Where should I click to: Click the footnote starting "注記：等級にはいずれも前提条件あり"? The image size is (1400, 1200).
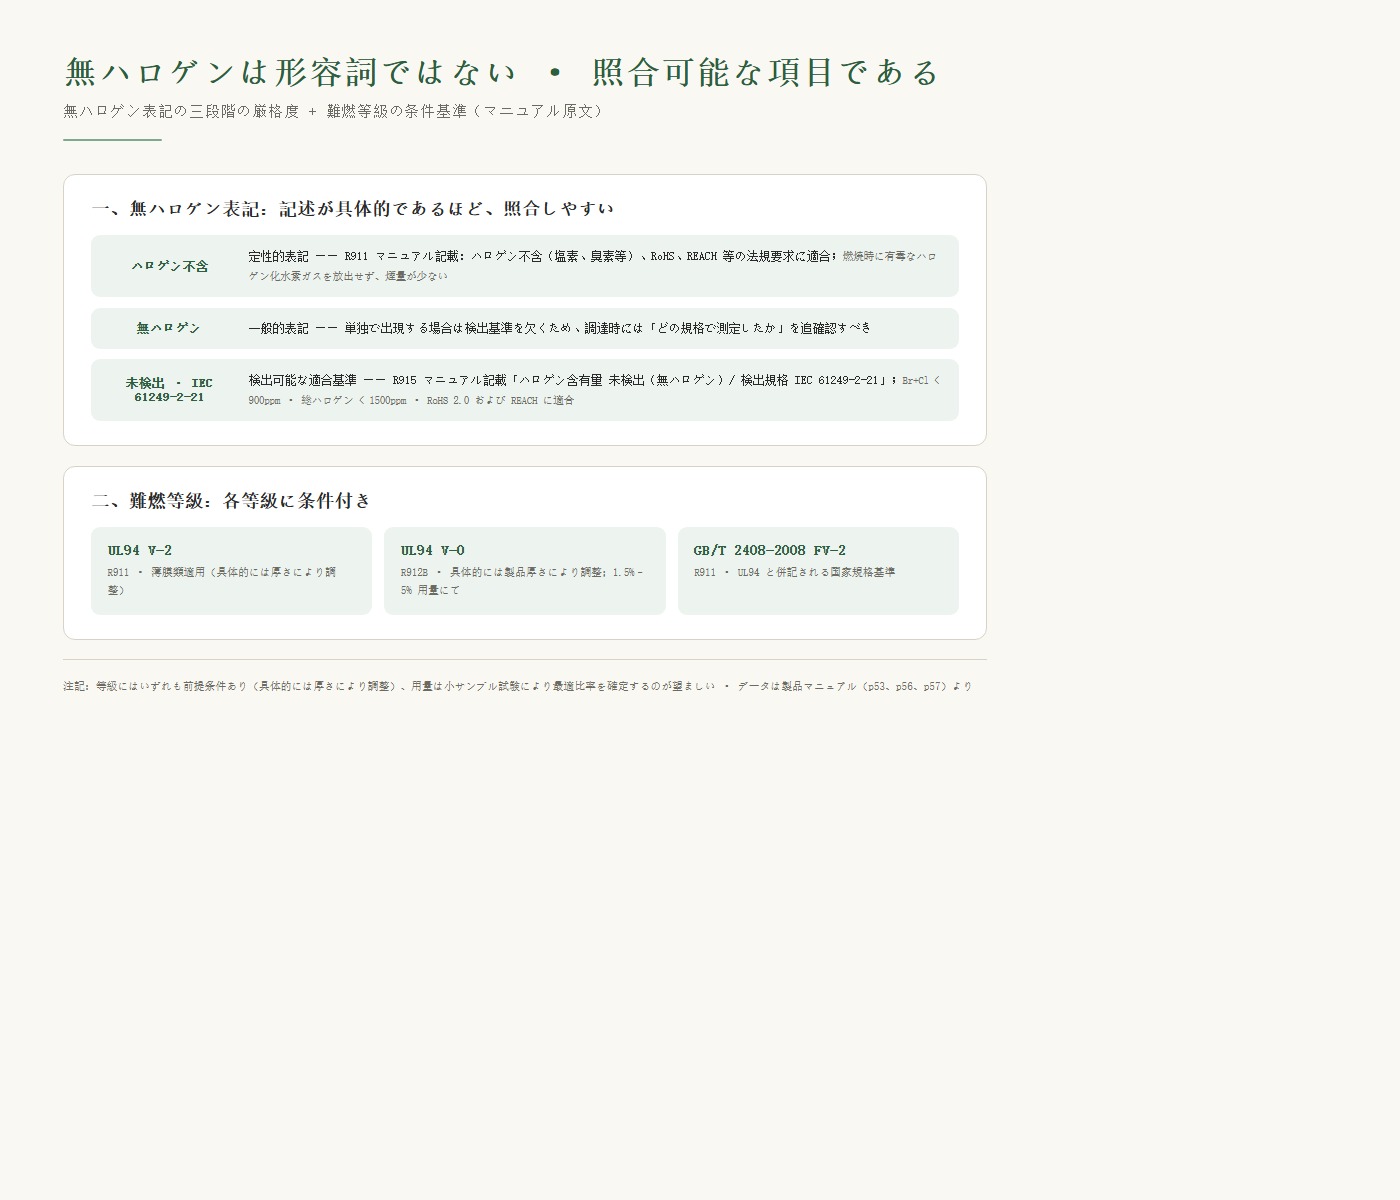pyautogui.click(x=517, y=687)
